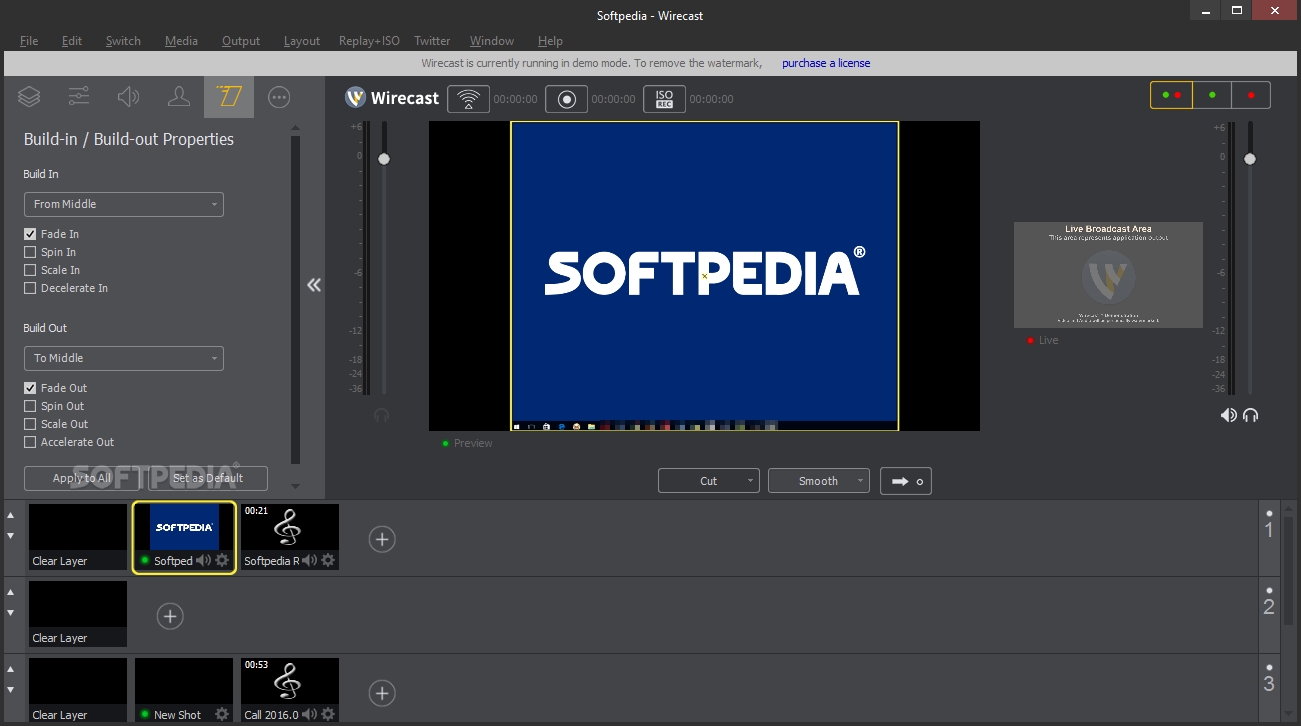Uncheck the Fade In checkbox
This screenshot has height=726, width=1301.
click(x=30, y=234)
